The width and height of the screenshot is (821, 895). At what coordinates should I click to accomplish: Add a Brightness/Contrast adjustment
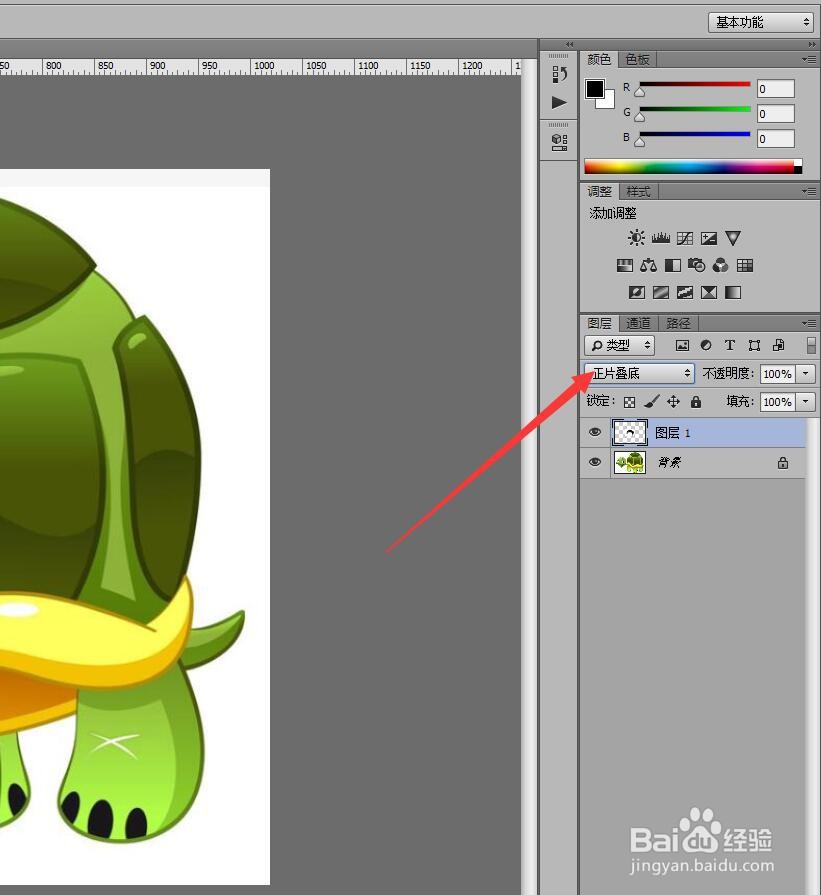point(636,238)
